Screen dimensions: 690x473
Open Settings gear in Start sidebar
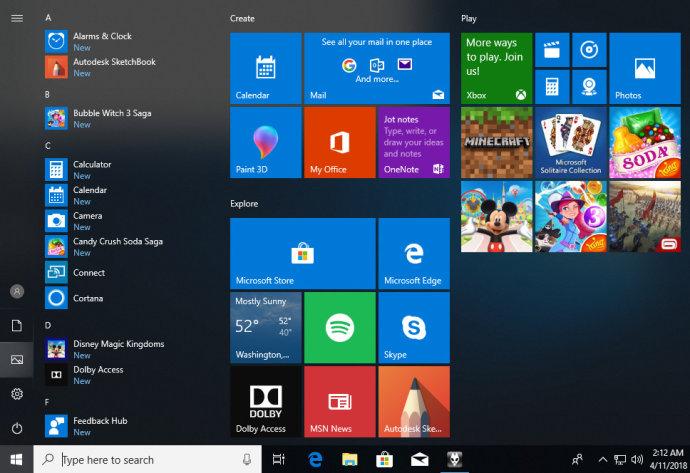[17, 394]
